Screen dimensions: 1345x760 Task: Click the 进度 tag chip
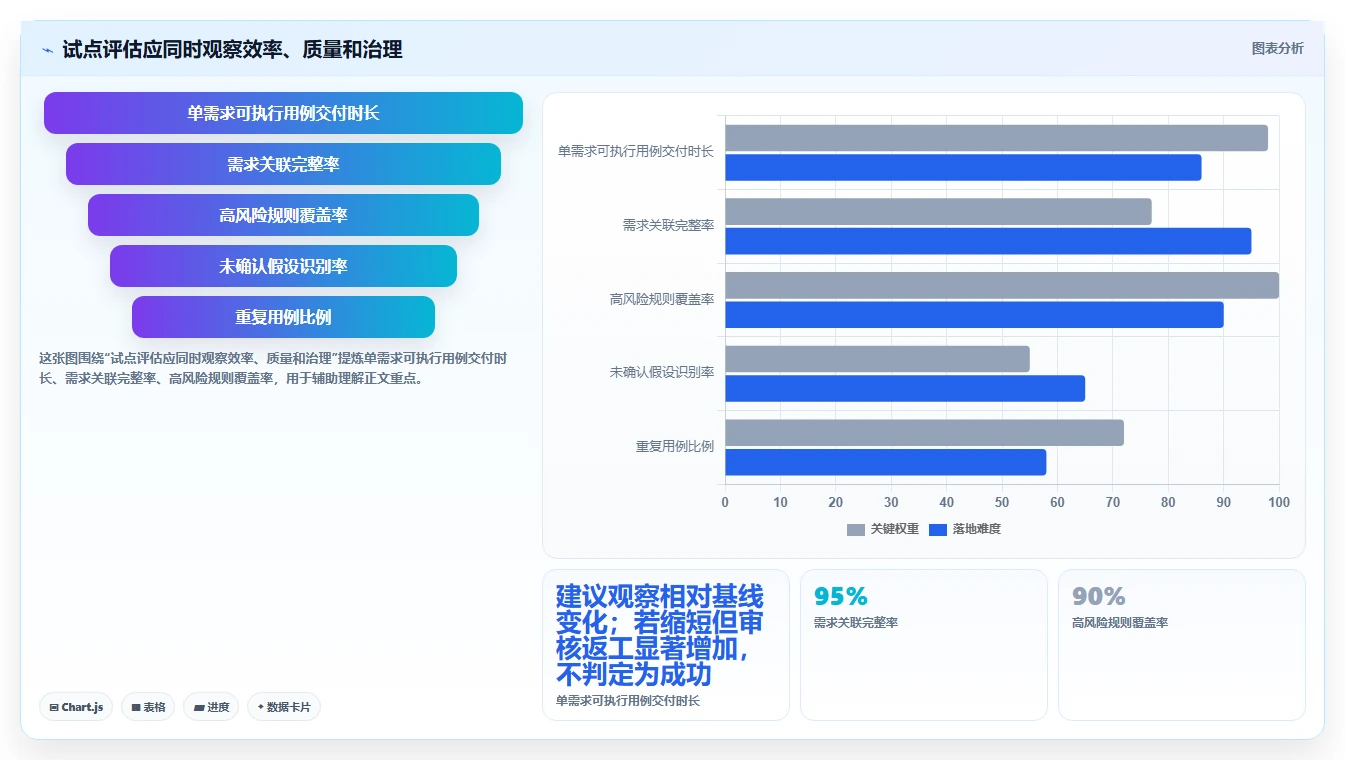pos(211,707)
